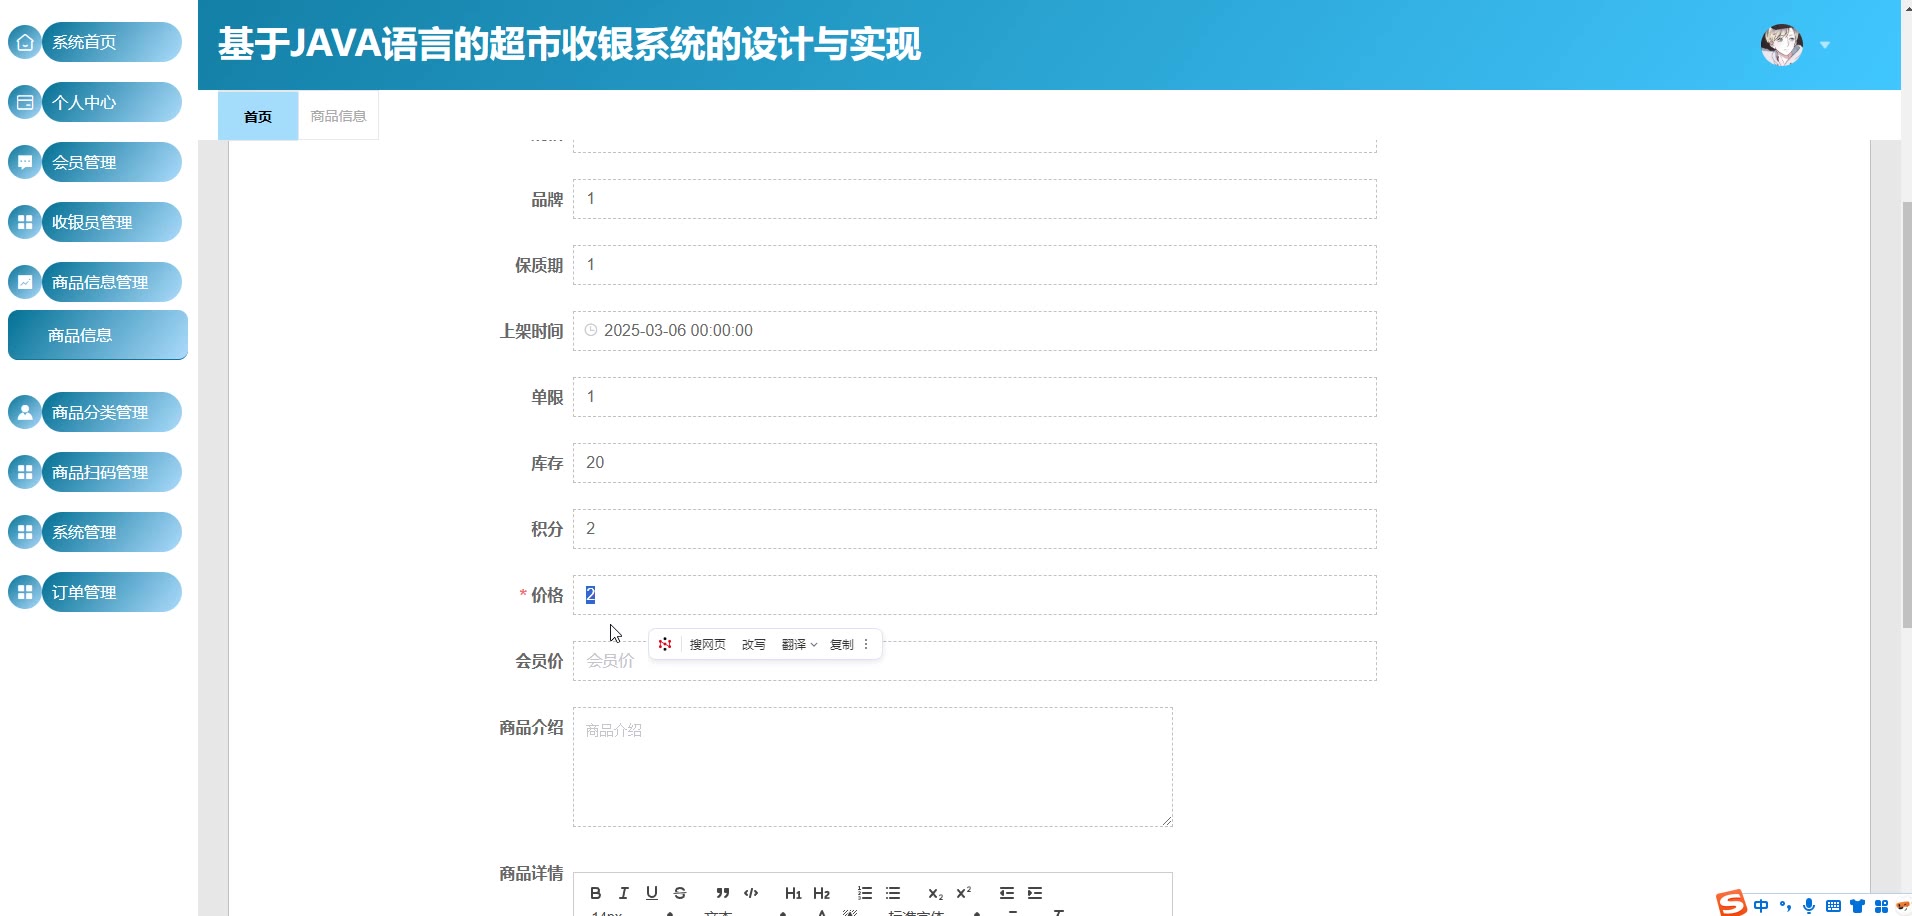The height and width of the screenshot is (916, 1912).
Task: Click the grid icon beside 订单管理
Action: tap(25, 592)
